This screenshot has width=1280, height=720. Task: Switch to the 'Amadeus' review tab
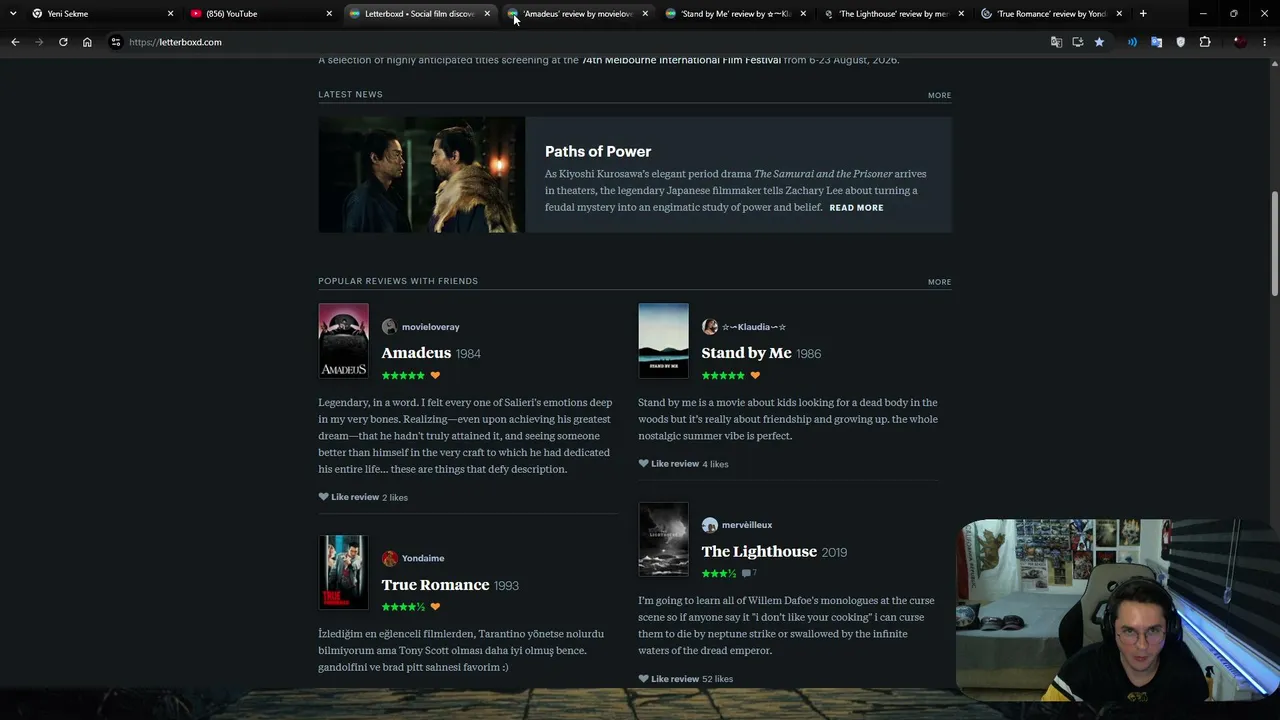pyautogui.click(x=578, y=14)
